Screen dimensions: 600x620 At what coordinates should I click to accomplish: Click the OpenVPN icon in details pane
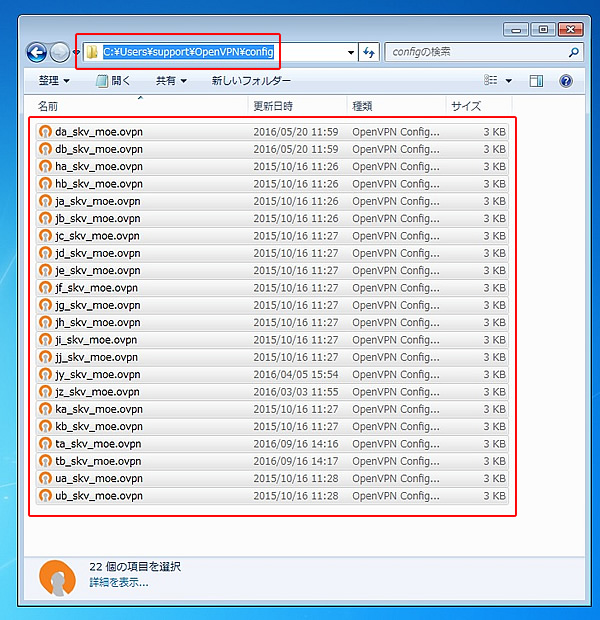(59, 579)
